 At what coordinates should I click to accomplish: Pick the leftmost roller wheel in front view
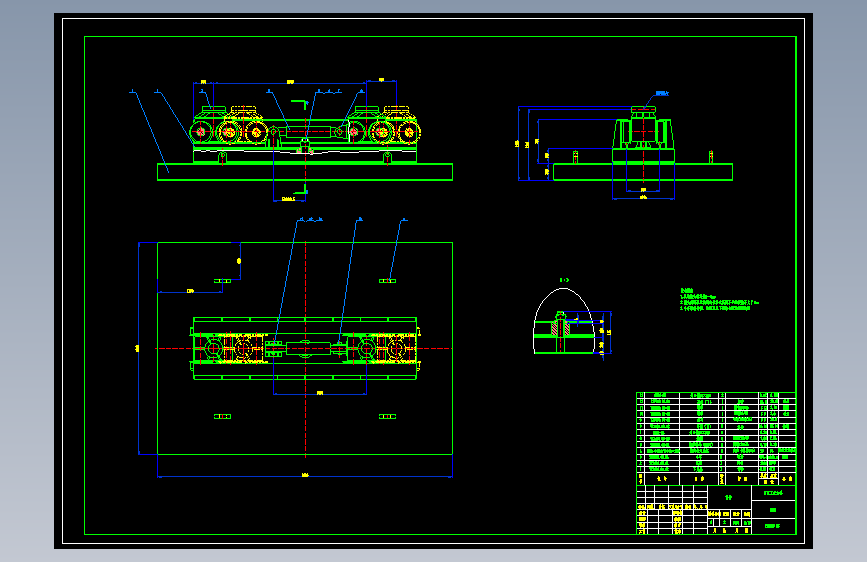pos(201,132)
